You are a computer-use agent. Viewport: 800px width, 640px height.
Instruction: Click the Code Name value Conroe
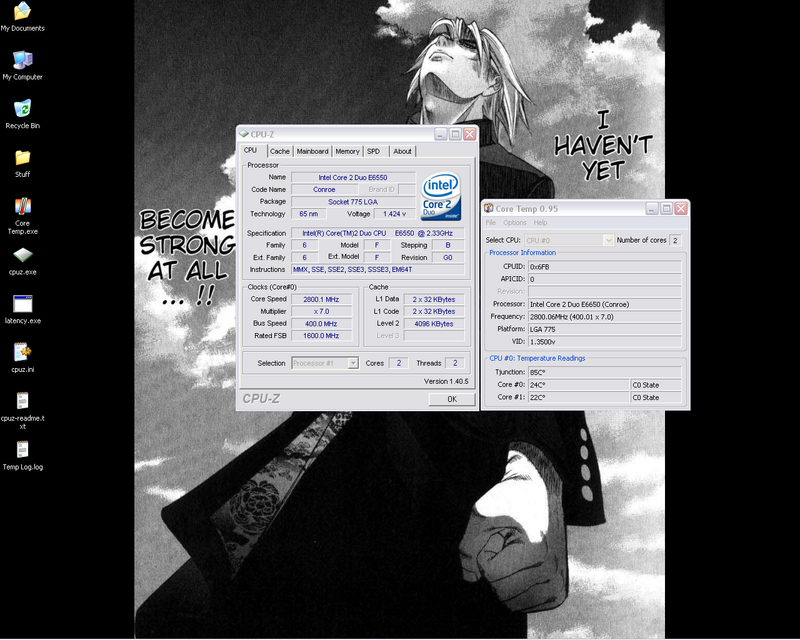[324, 189]
